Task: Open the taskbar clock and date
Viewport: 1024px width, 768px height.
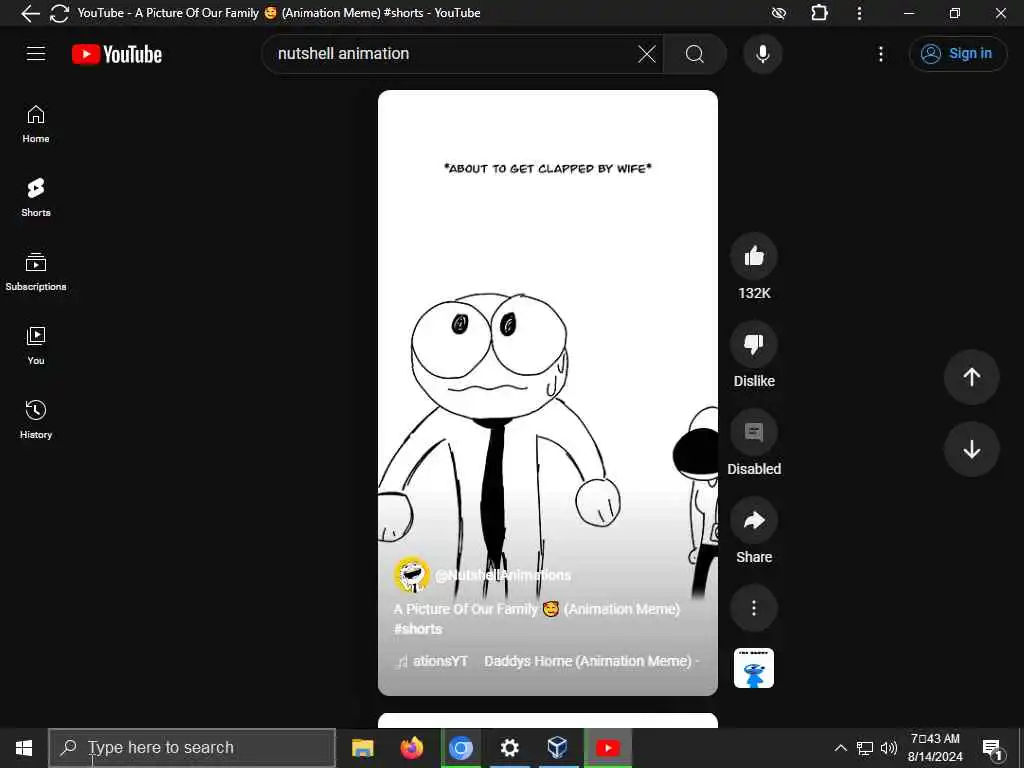Action: pos(935,748)
